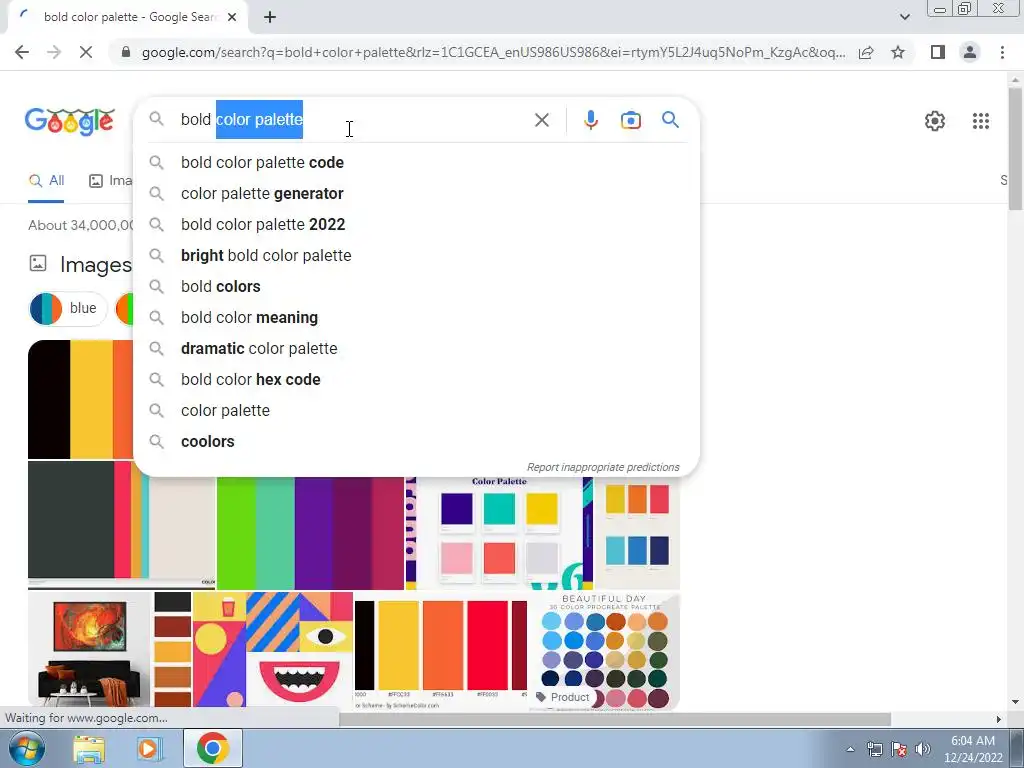
Task: Choose suggestion 'bold color palette 2022'
Action: click(417, 225)
